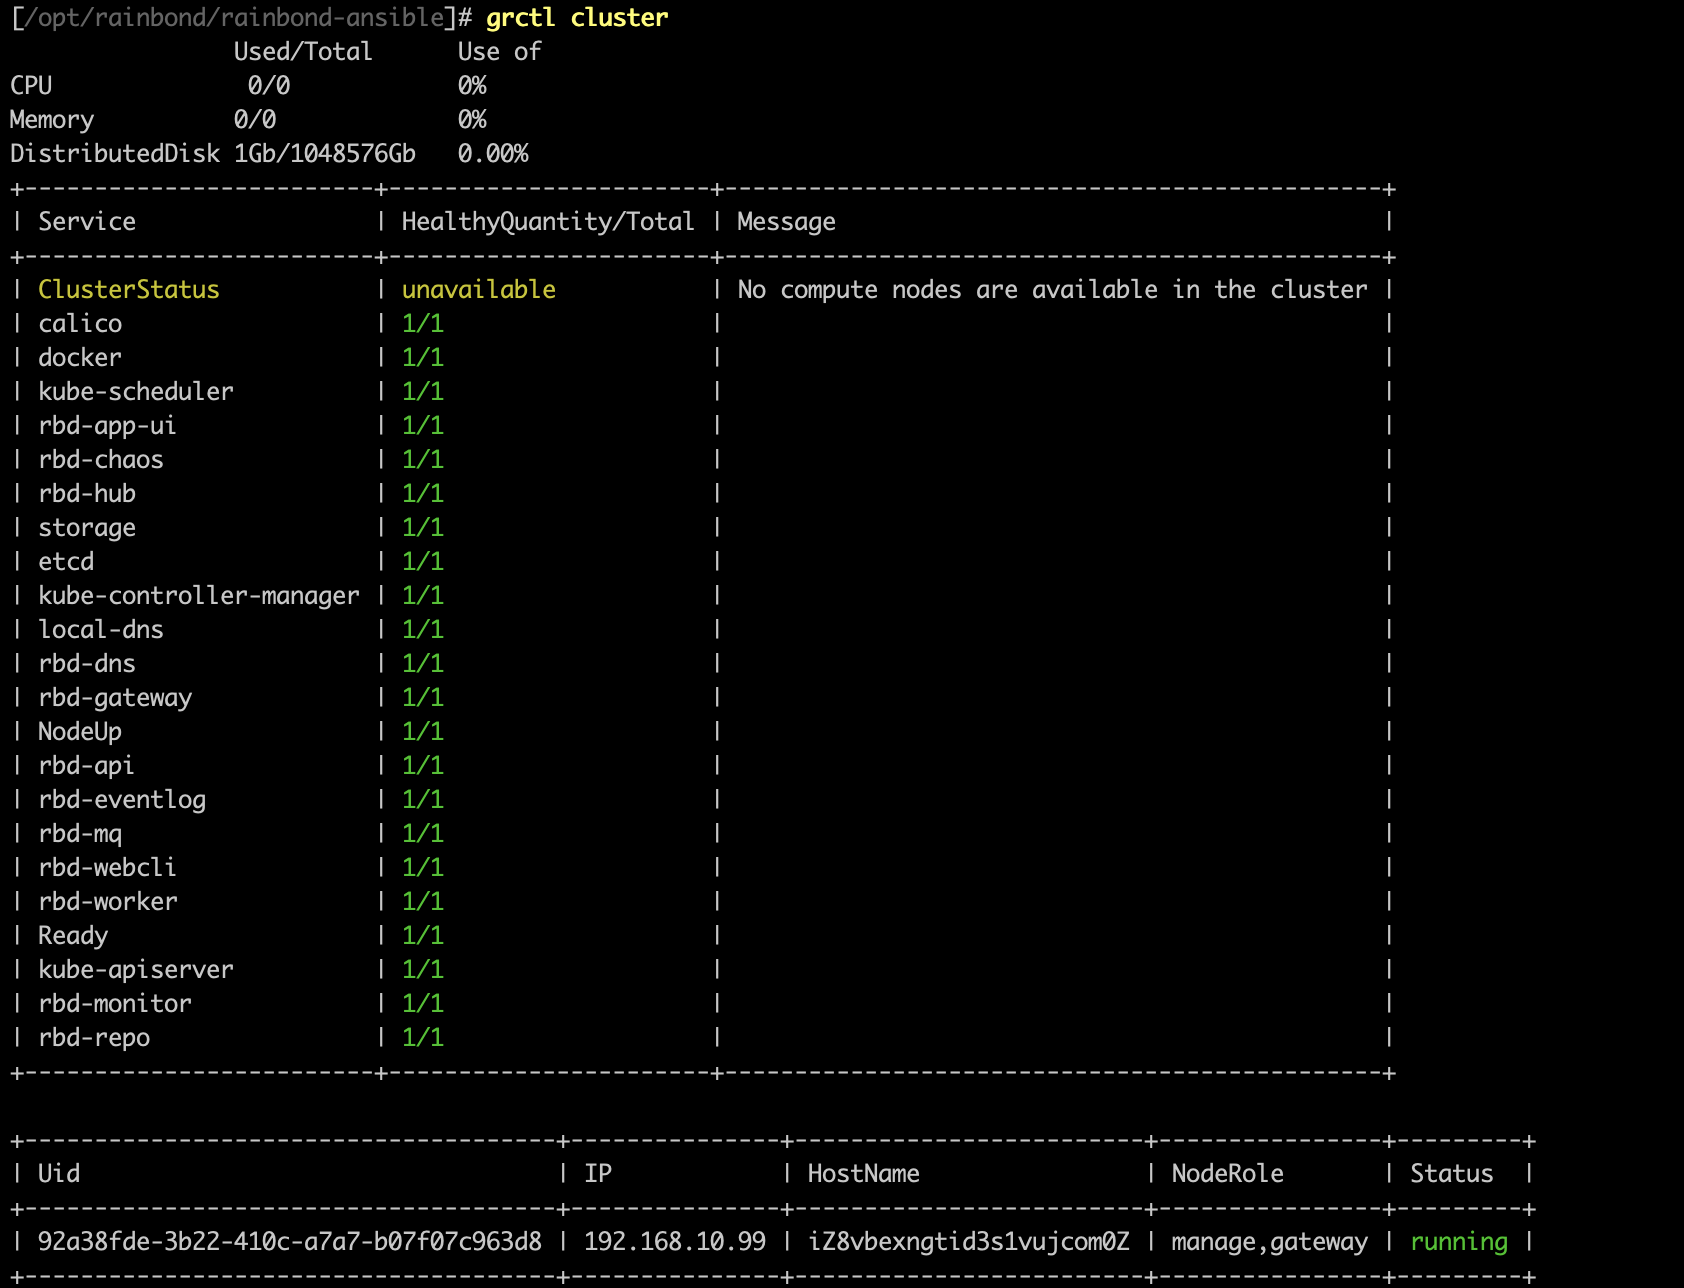Click the 'Message' column header
1684x1288 pixels.
tap(786, 222)
